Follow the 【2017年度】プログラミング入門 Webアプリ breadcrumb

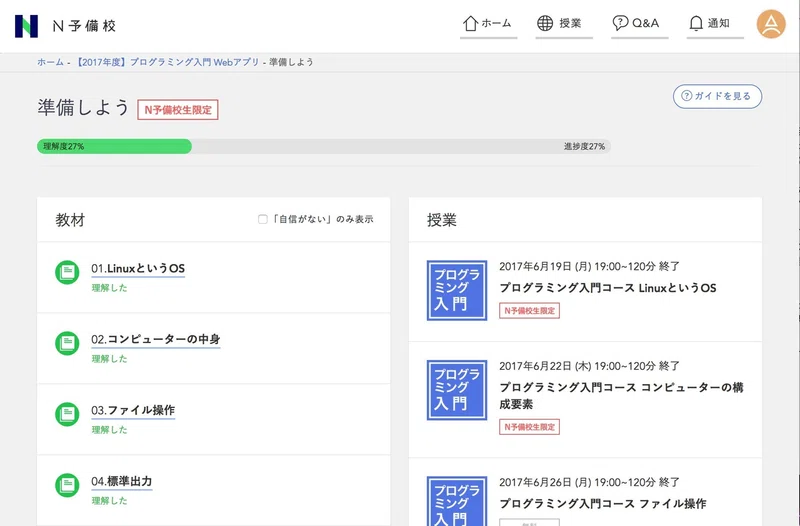click(168, 62)
